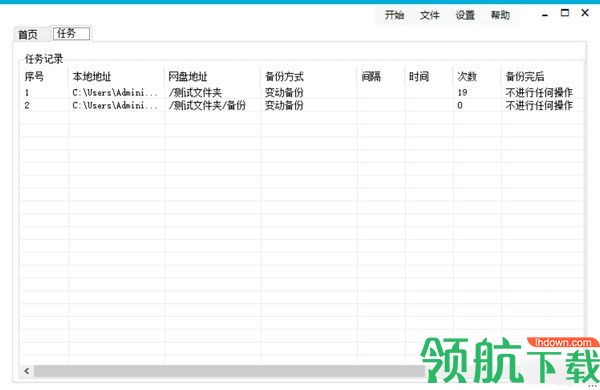The height and width of the screenshot is (390, 600).
Task: Minimize the backup window
Action: click(545, 15)
